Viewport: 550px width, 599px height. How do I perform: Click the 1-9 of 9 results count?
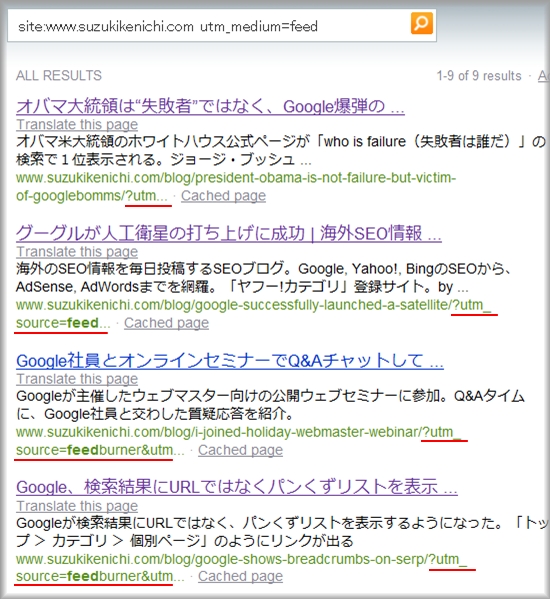(479, 76)
